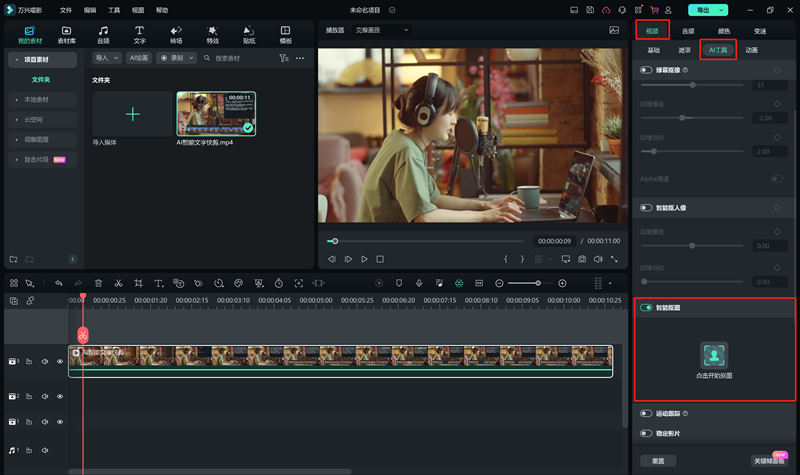
Task: Click the marker shield icon on timeline toolbar
Action: pos(399,283)
